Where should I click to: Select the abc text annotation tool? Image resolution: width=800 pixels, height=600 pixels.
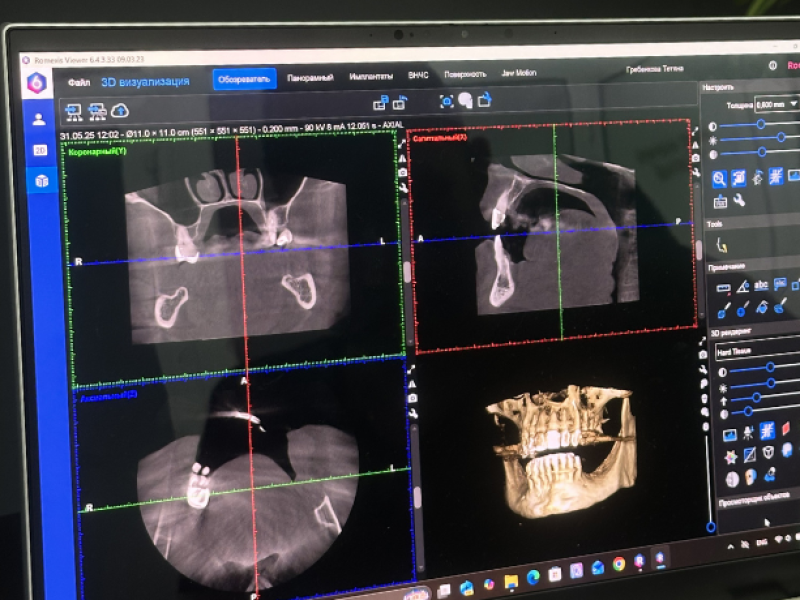pos(761,285)
